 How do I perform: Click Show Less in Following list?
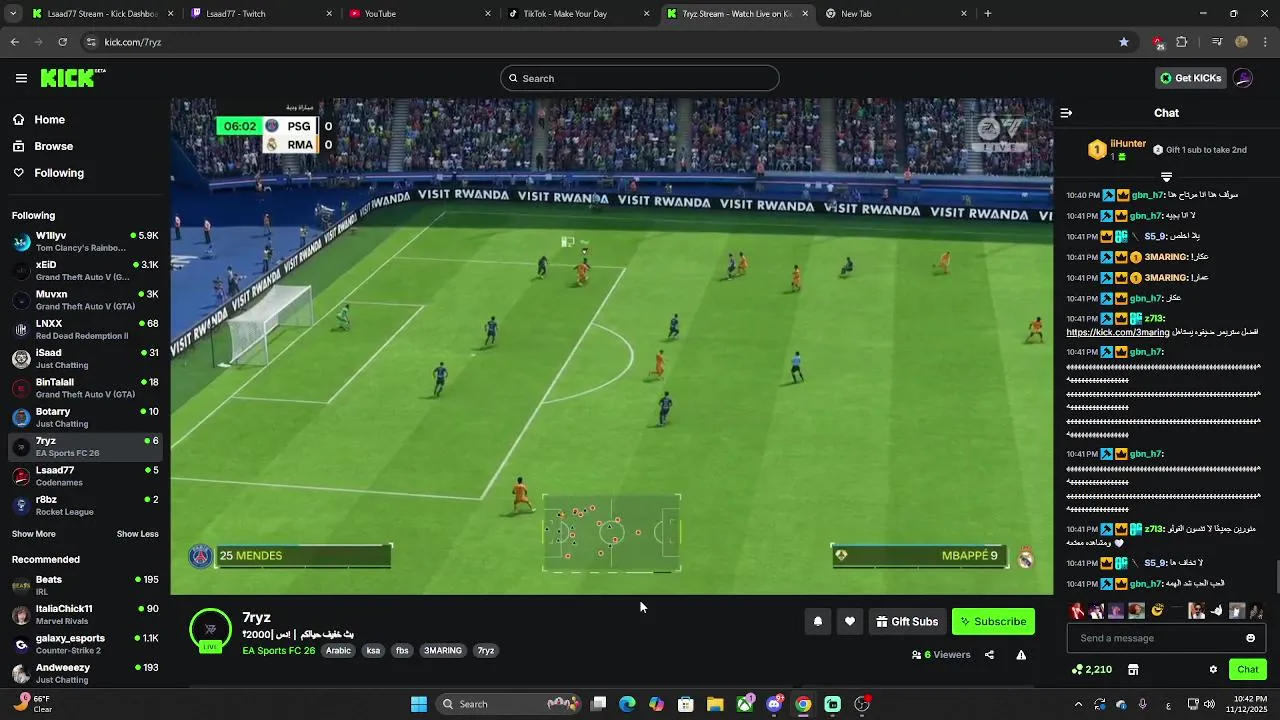[x=138, y=534]
